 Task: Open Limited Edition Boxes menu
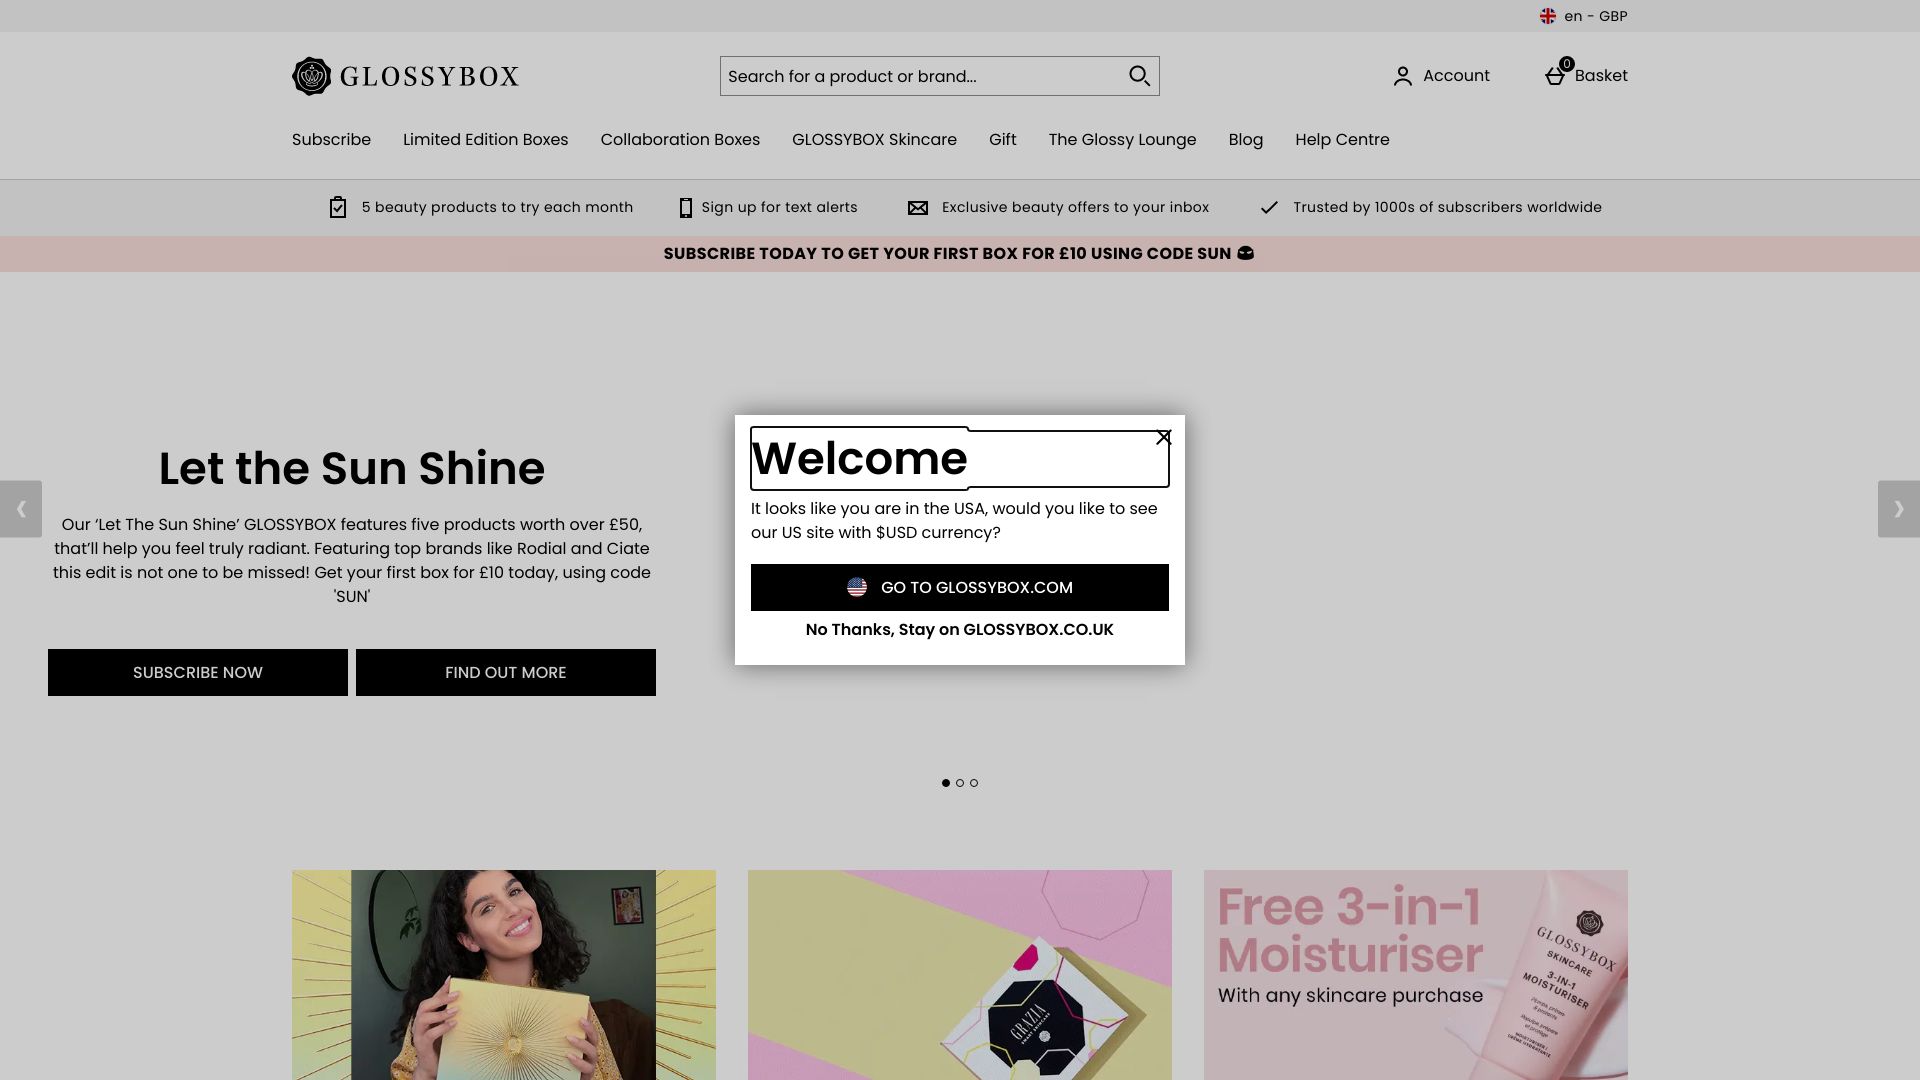485,140
